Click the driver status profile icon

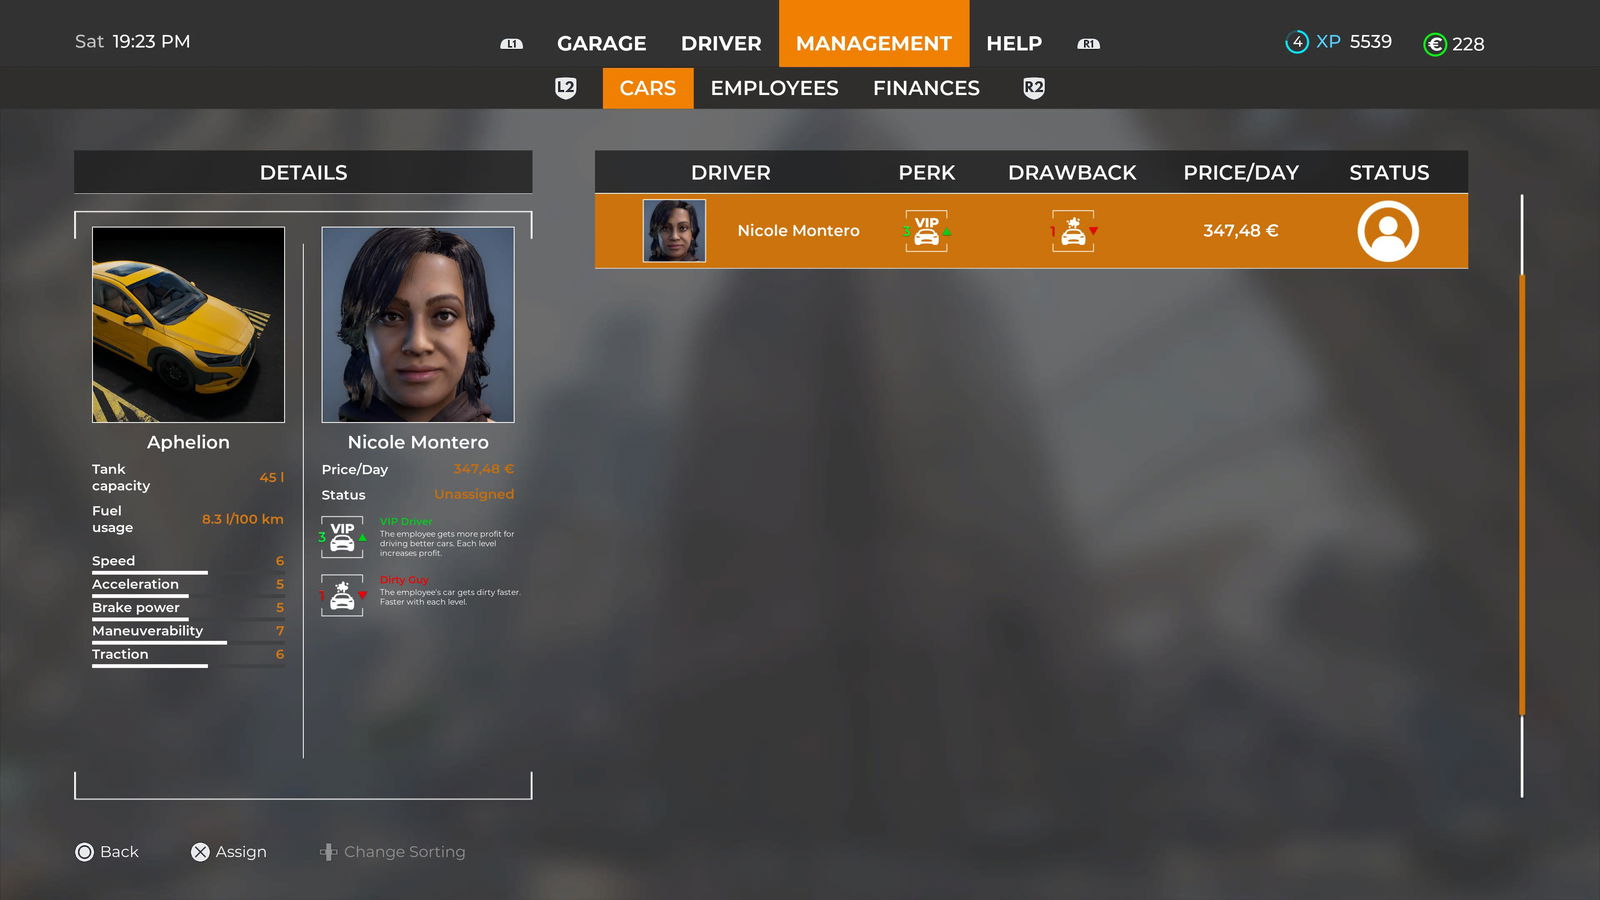click(1388, 231)
